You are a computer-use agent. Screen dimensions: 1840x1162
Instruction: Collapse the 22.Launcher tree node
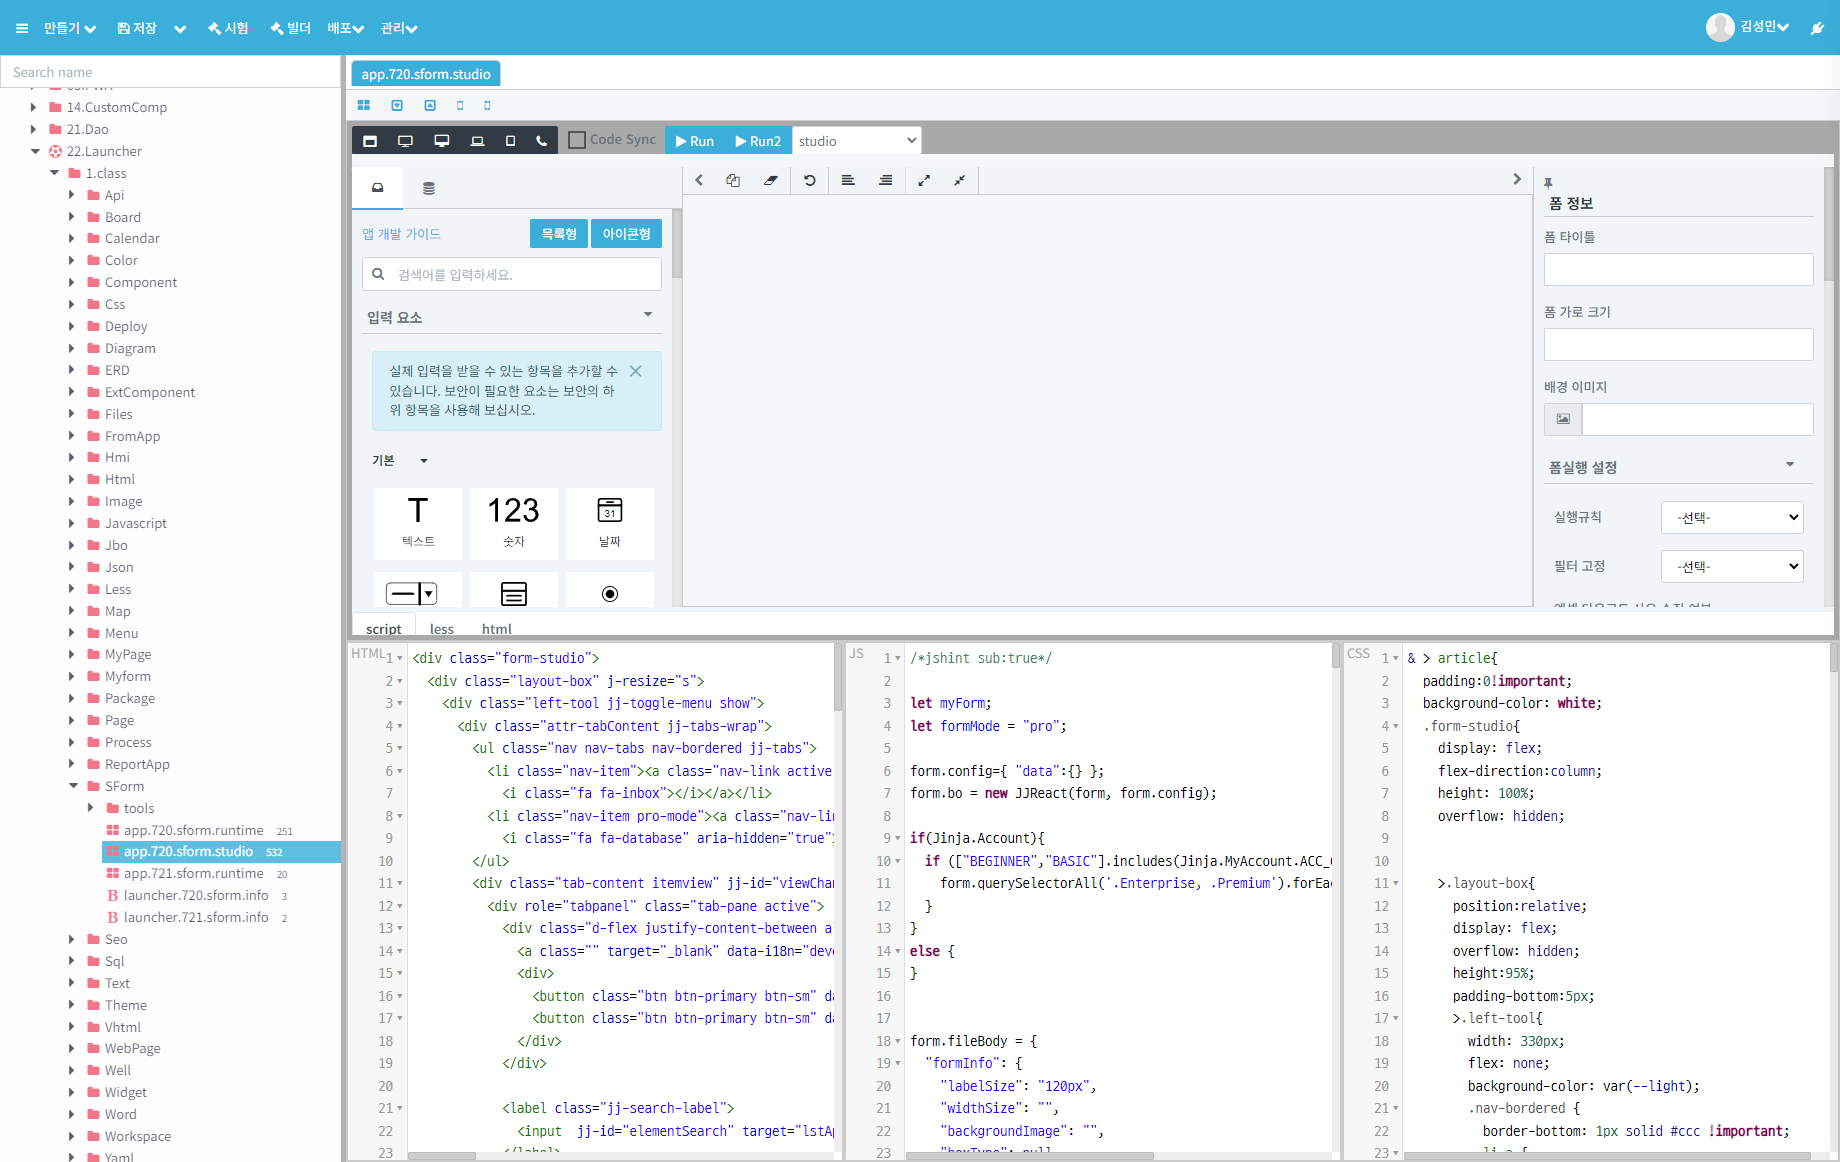click(x=35, y=152)
